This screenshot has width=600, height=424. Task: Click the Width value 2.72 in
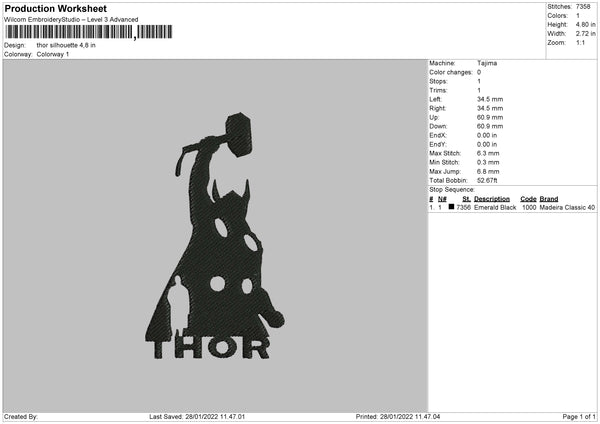pos(585,34)
